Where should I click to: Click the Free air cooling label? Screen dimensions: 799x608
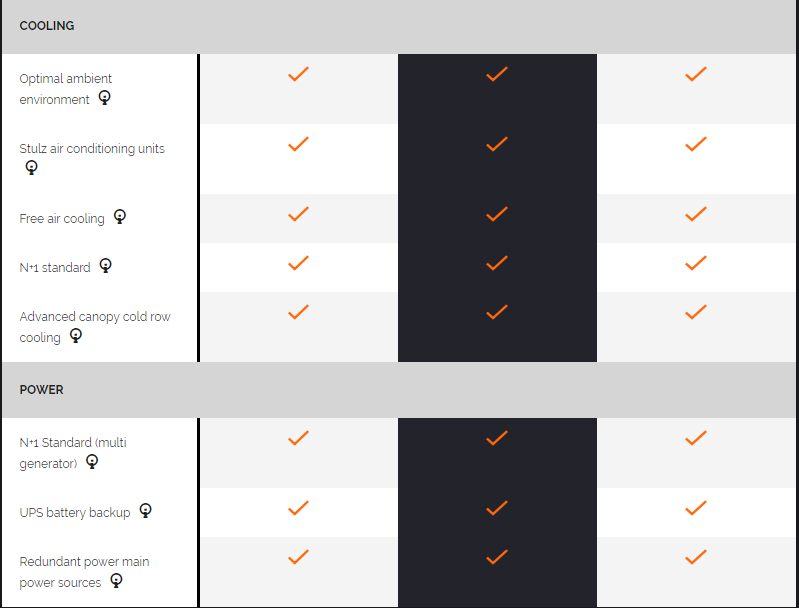pyautogui.click(x=62, y=218)
